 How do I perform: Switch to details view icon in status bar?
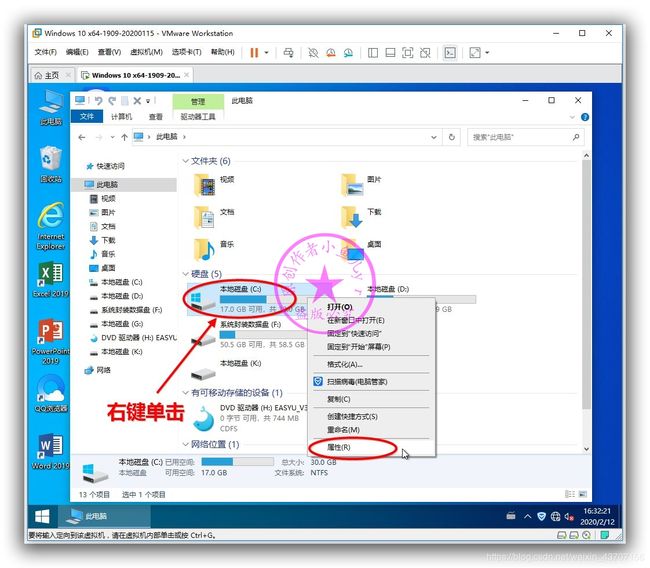[x=570, y=494]
